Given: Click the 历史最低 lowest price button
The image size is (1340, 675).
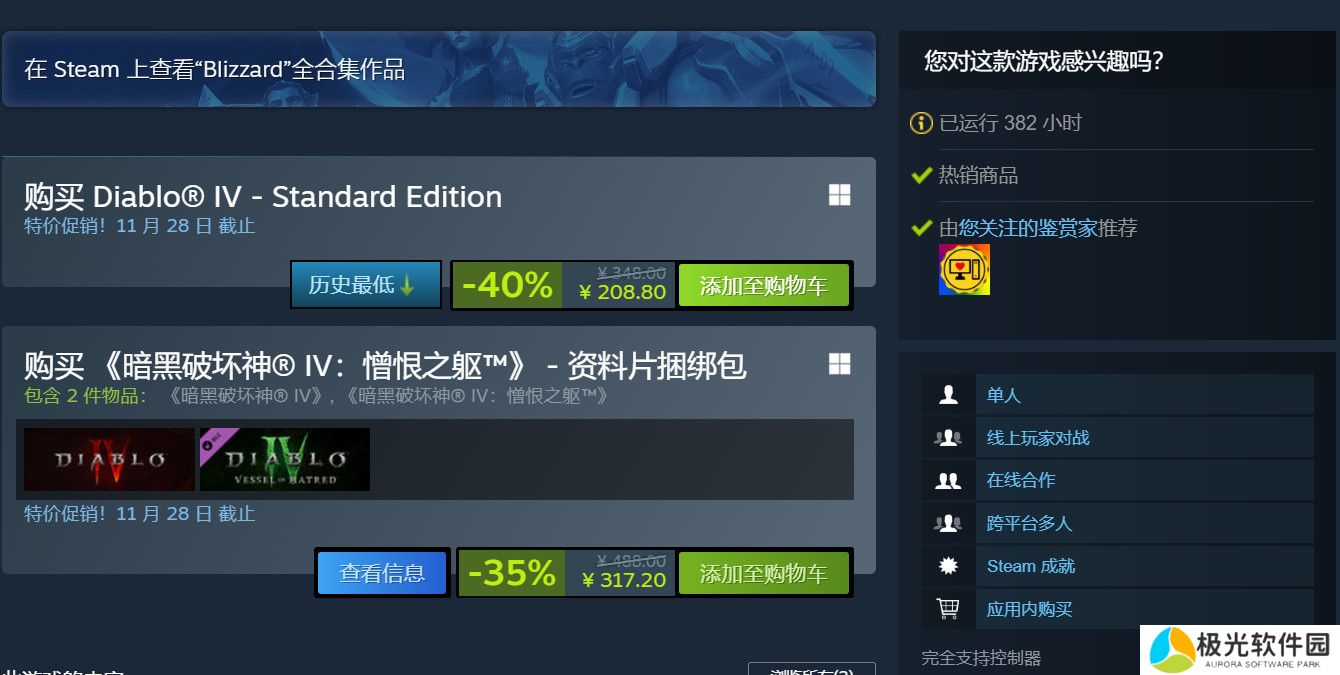Looking at the screenshot, I should (366, 285).
